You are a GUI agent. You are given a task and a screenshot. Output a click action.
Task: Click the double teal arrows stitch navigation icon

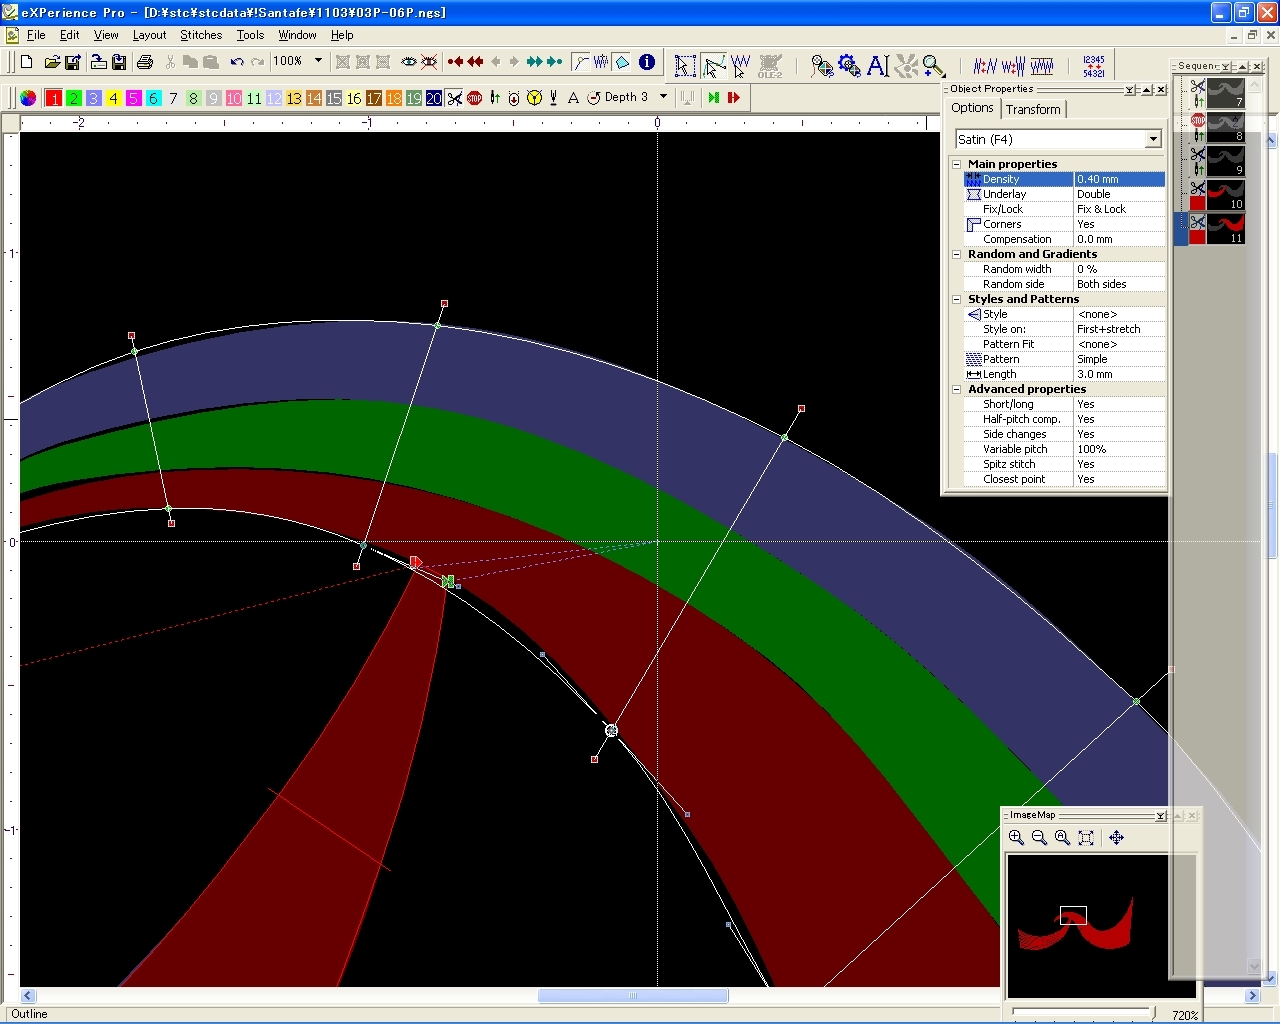pyautogui.click(x=534, y=62)
